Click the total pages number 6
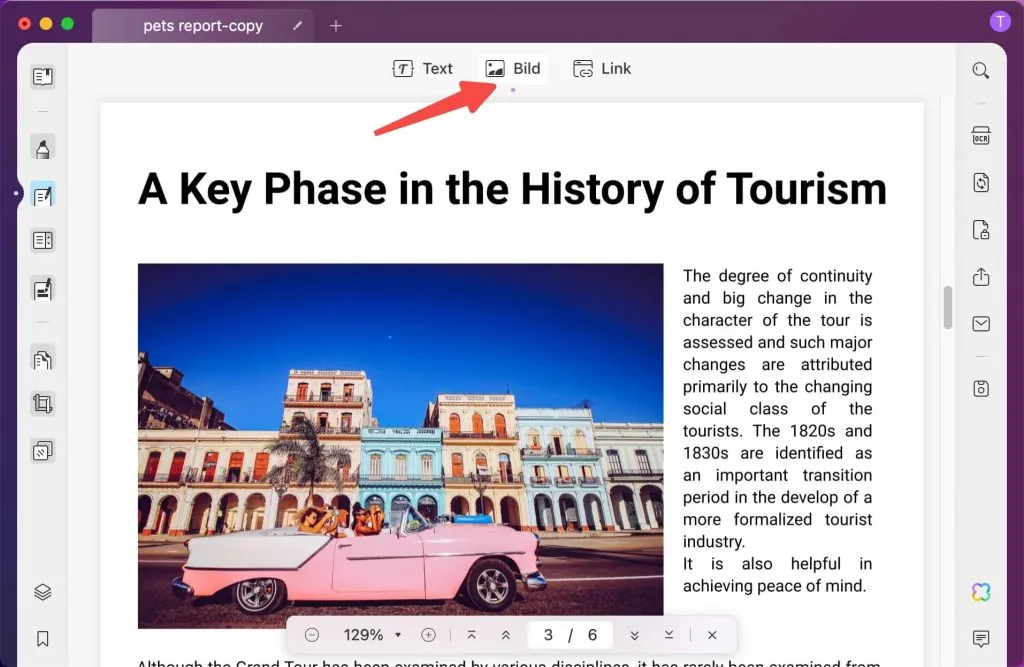The image size is (1024, 667). pos(592,635)
